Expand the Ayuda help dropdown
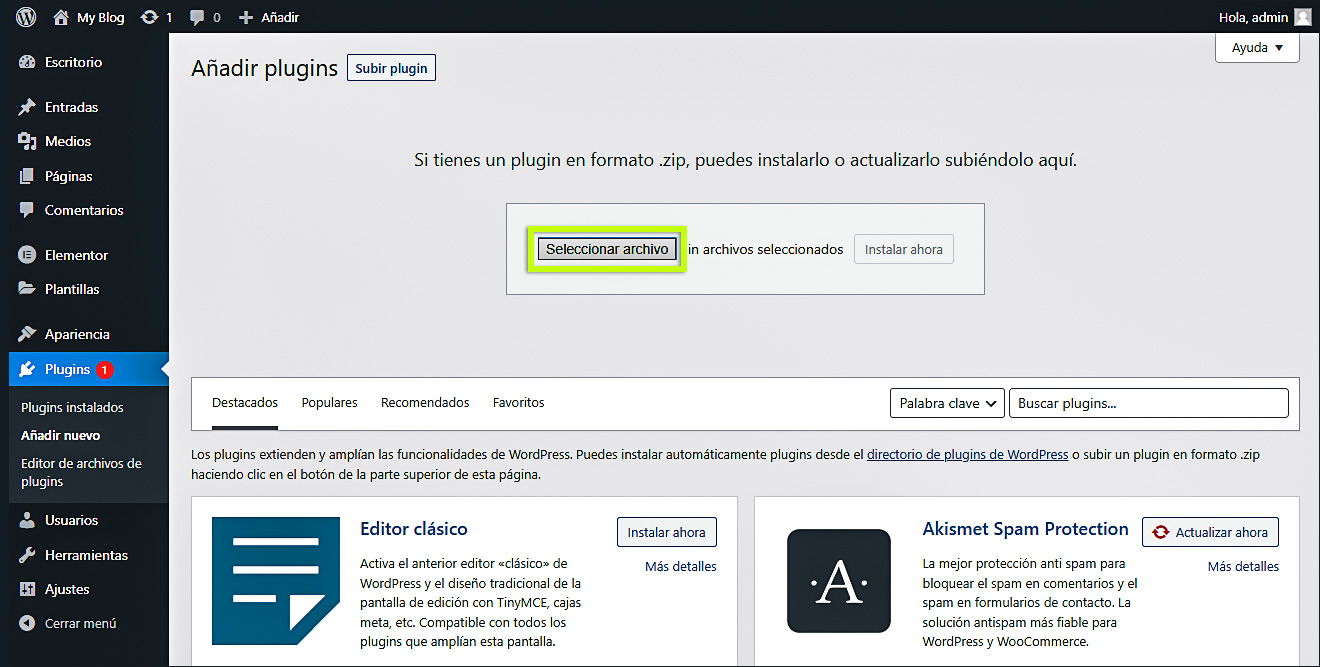Viewport: 1320px width, 667px height. [1257, 48]
